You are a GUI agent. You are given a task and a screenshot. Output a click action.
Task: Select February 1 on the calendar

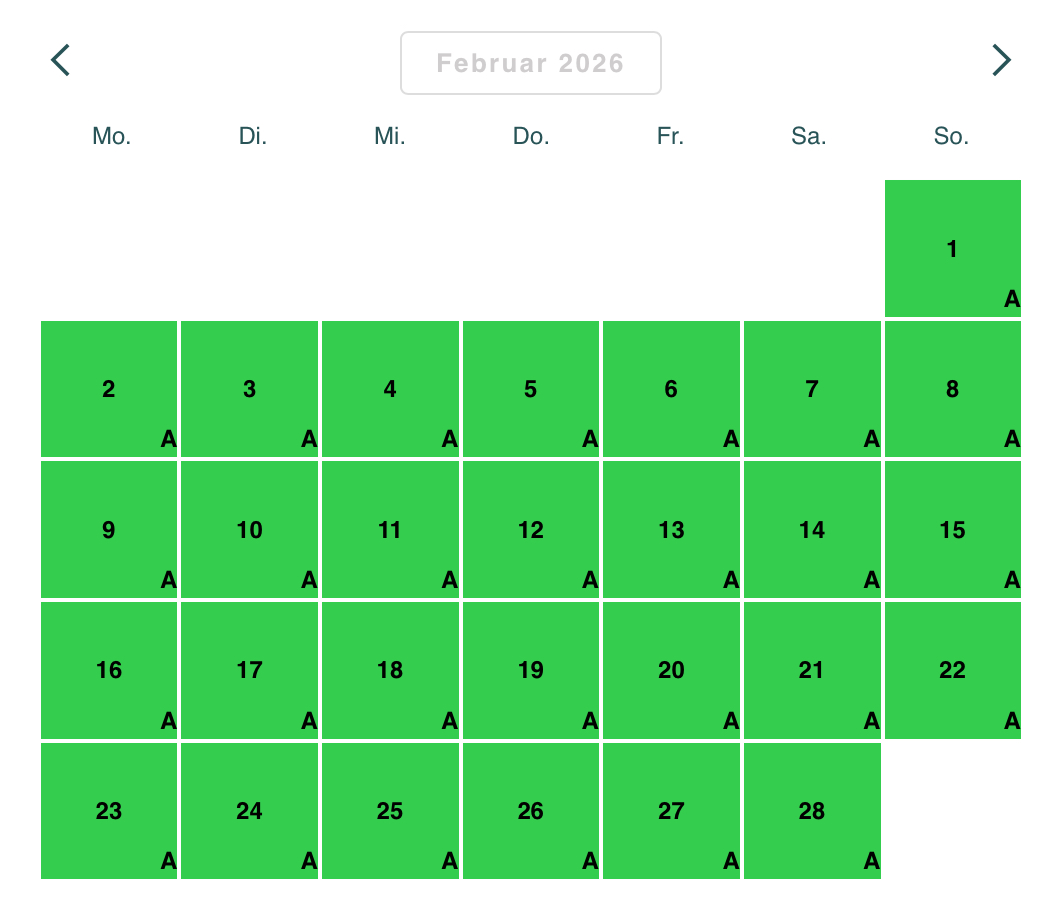pos(952,249)
